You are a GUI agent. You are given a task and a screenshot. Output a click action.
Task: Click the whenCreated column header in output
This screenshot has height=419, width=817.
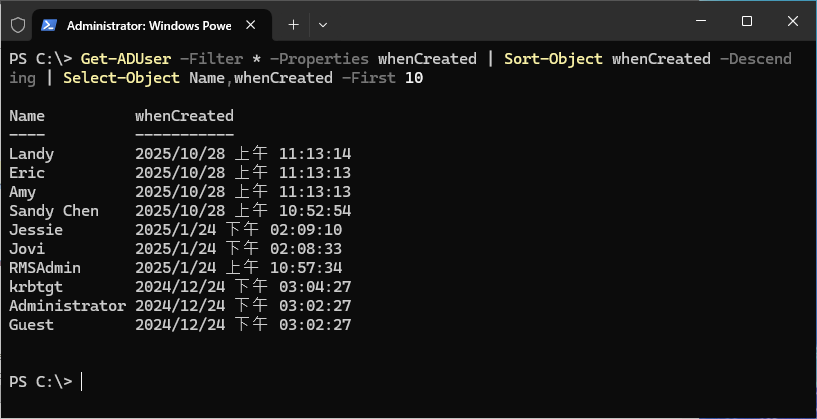[x=184, y=116]
